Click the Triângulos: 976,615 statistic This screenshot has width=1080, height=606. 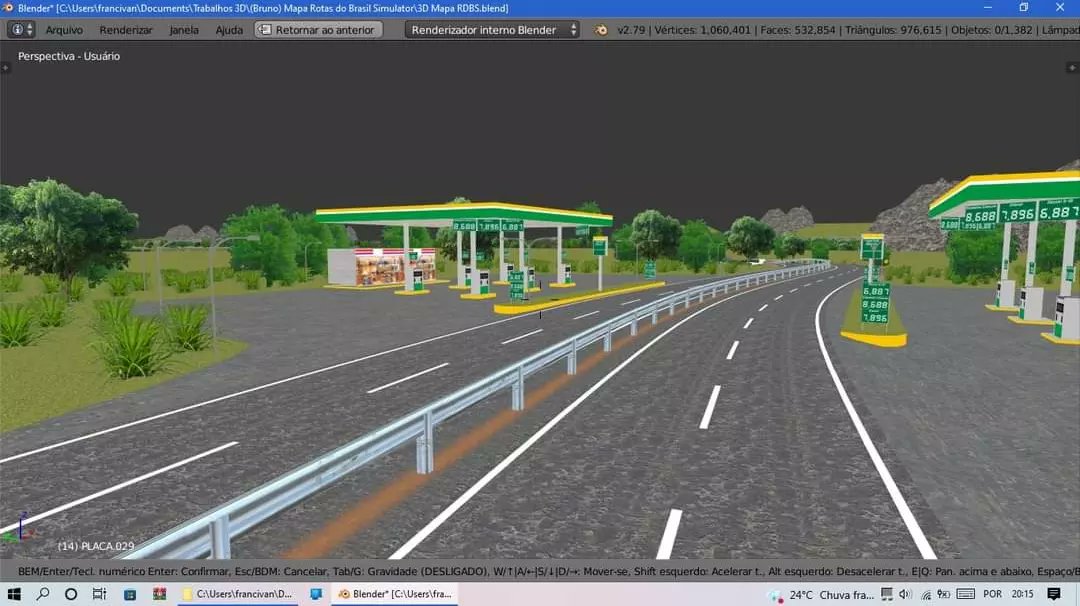(x=893, y=30)
